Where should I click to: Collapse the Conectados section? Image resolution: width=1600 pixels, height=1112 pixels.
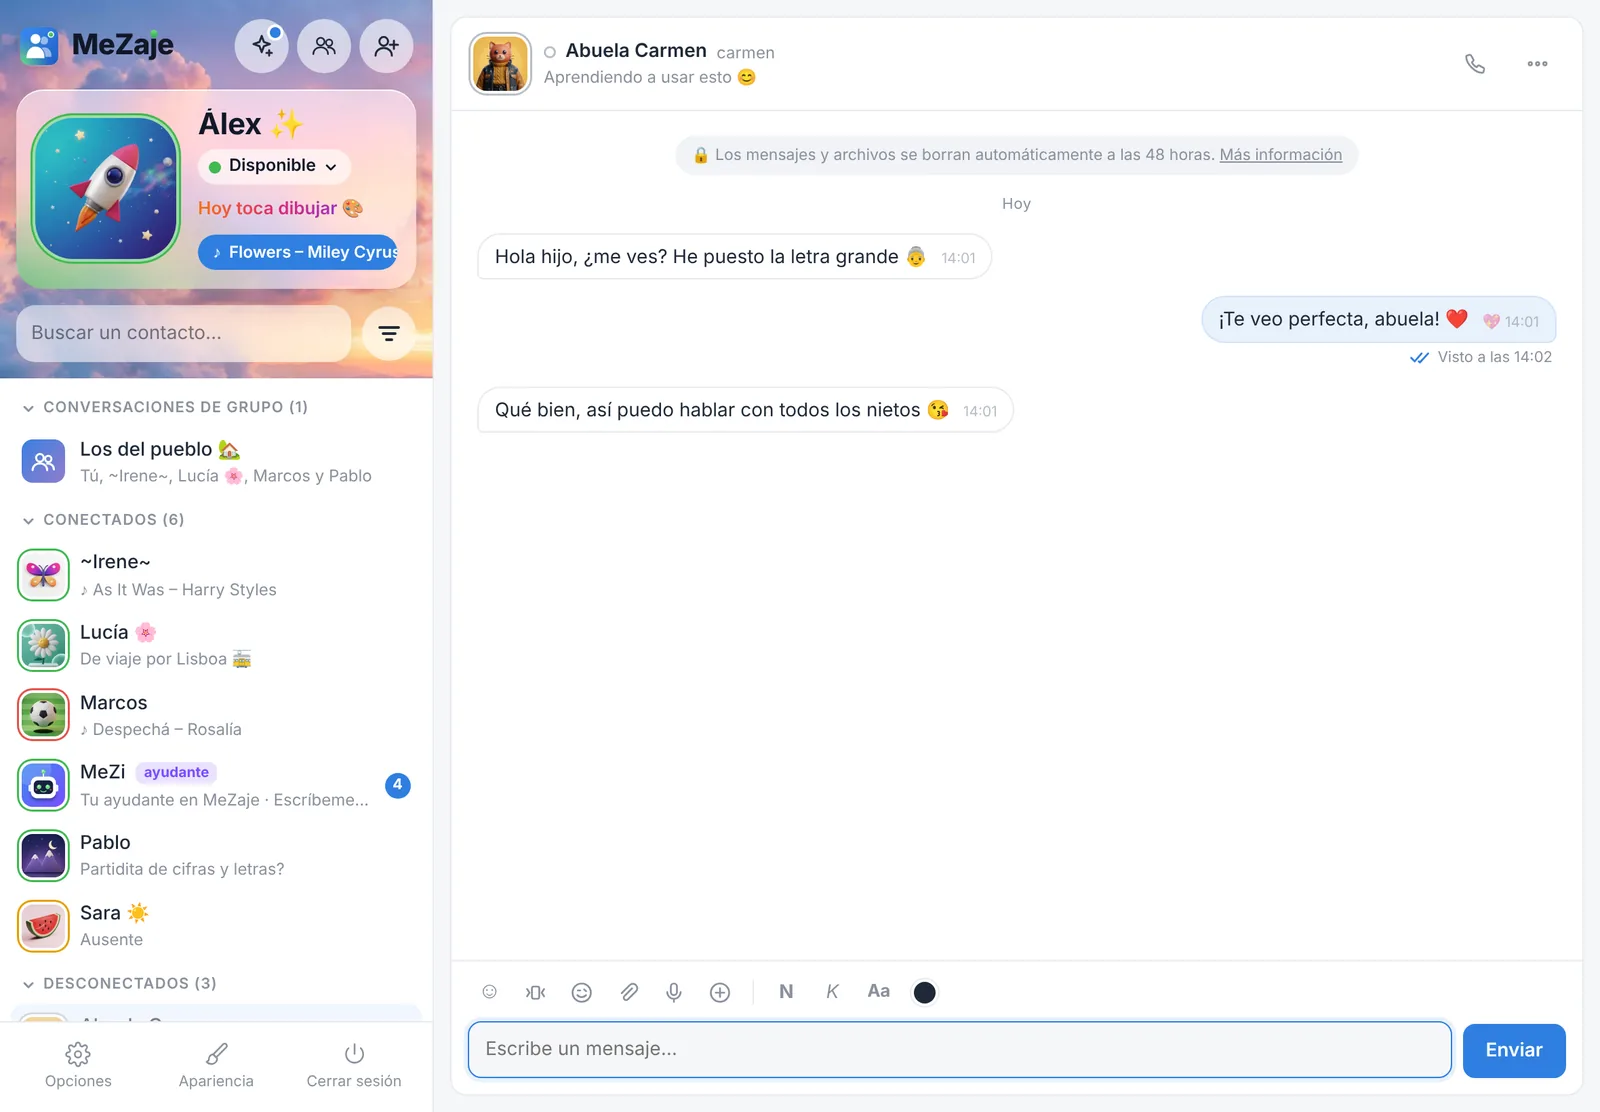pyautogui.click(x=103, y=520)
